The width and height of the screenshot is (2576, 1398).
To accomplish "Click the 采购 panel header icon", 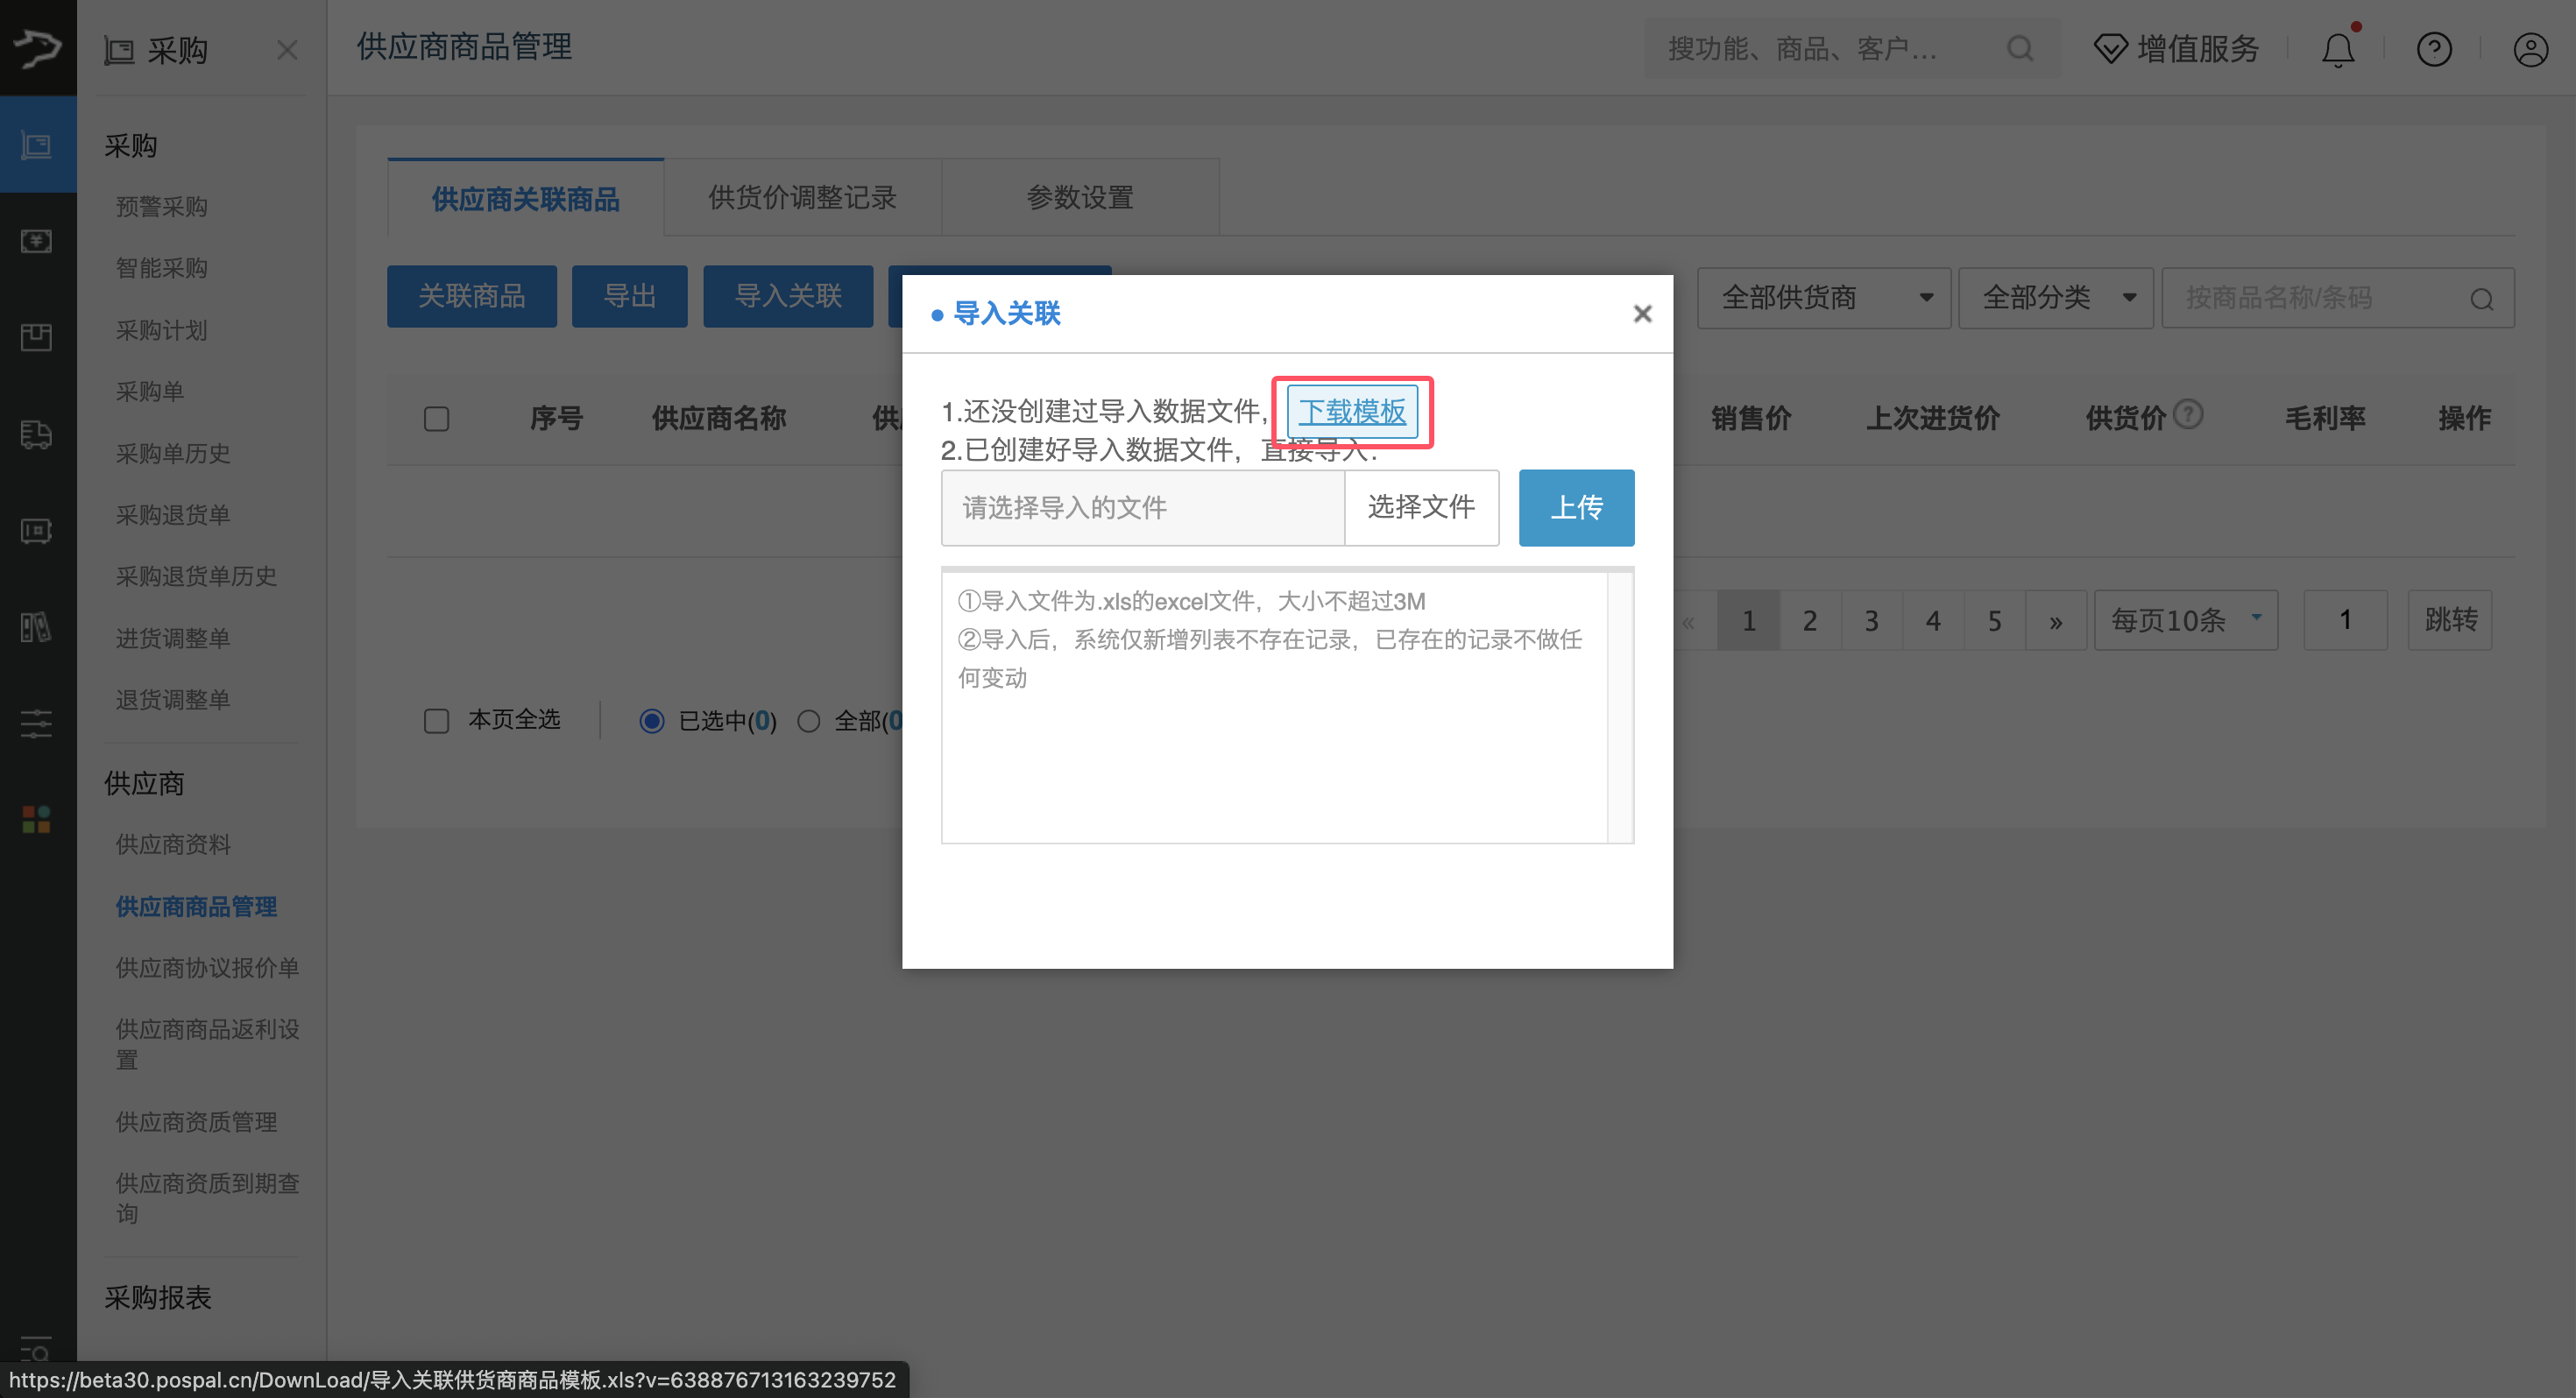I will (x=119, y=50).
